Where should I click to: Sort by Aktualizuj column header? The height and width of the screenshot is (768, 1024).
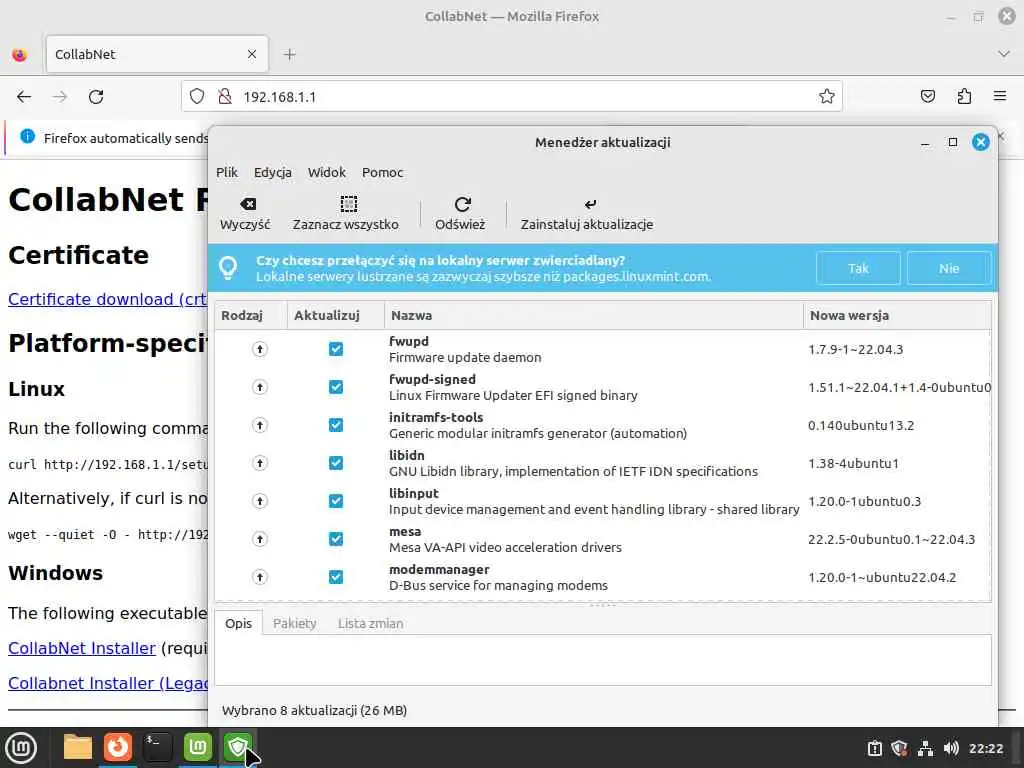(336, 315)
